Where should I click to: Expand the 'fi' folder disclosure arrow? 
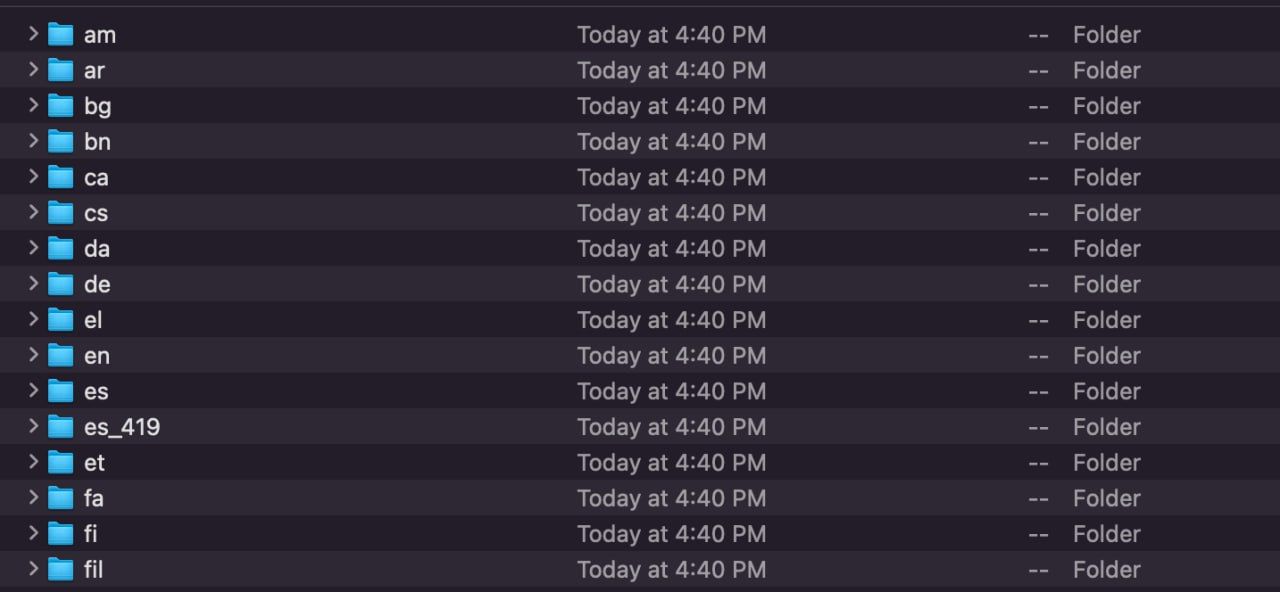(33, 533)
